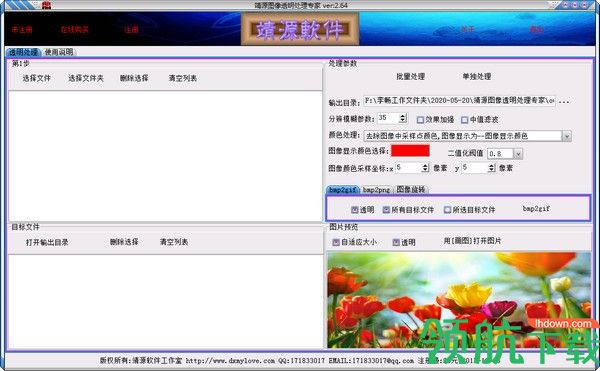Switch to the 使用说明 tab

tap(59, 52)
